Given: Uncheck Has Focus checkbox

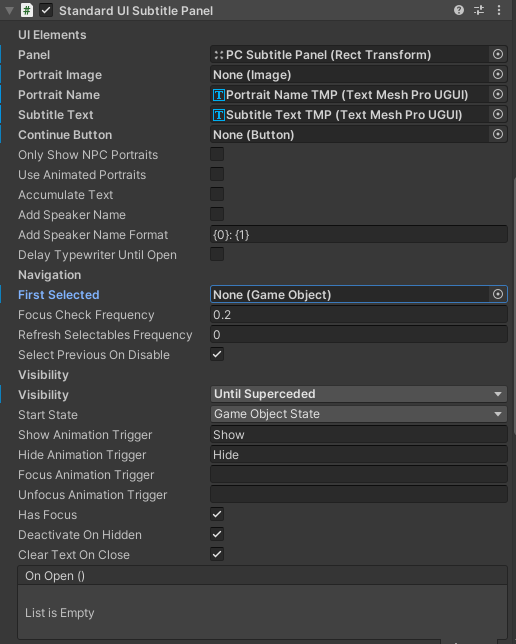Looking at the screenshot, I should coord(217,514).
